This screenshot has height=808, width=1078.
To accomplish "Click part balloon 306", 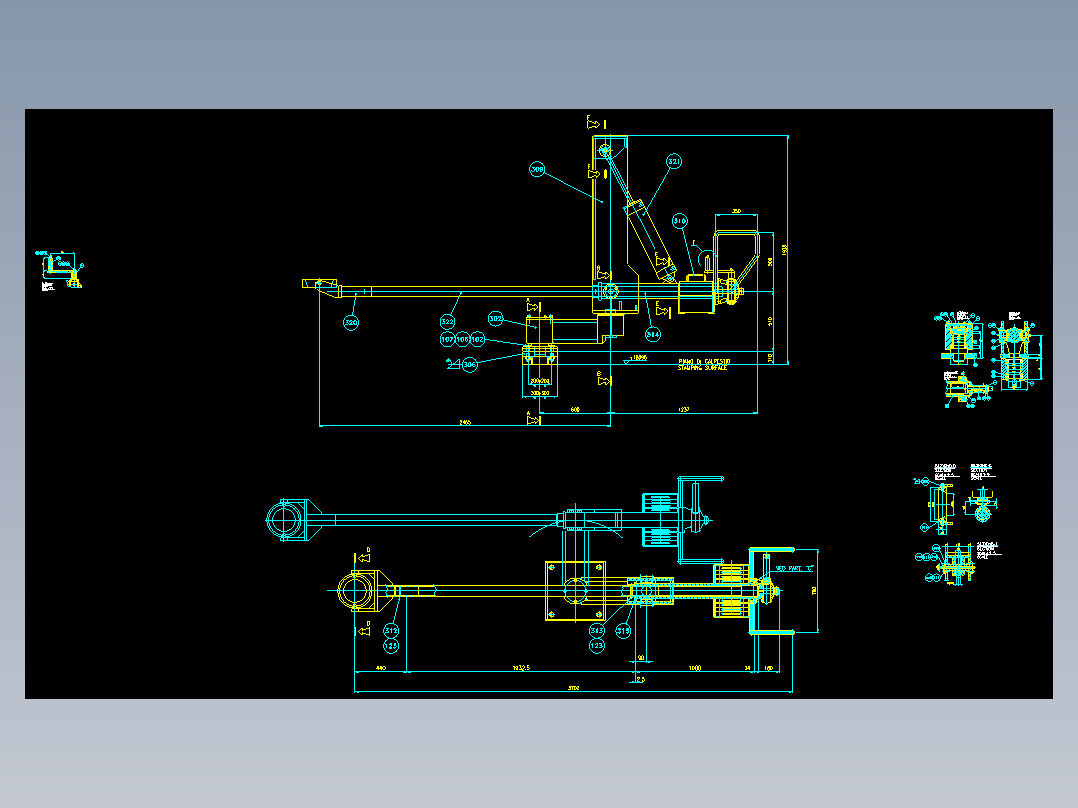I will point(470,364).
